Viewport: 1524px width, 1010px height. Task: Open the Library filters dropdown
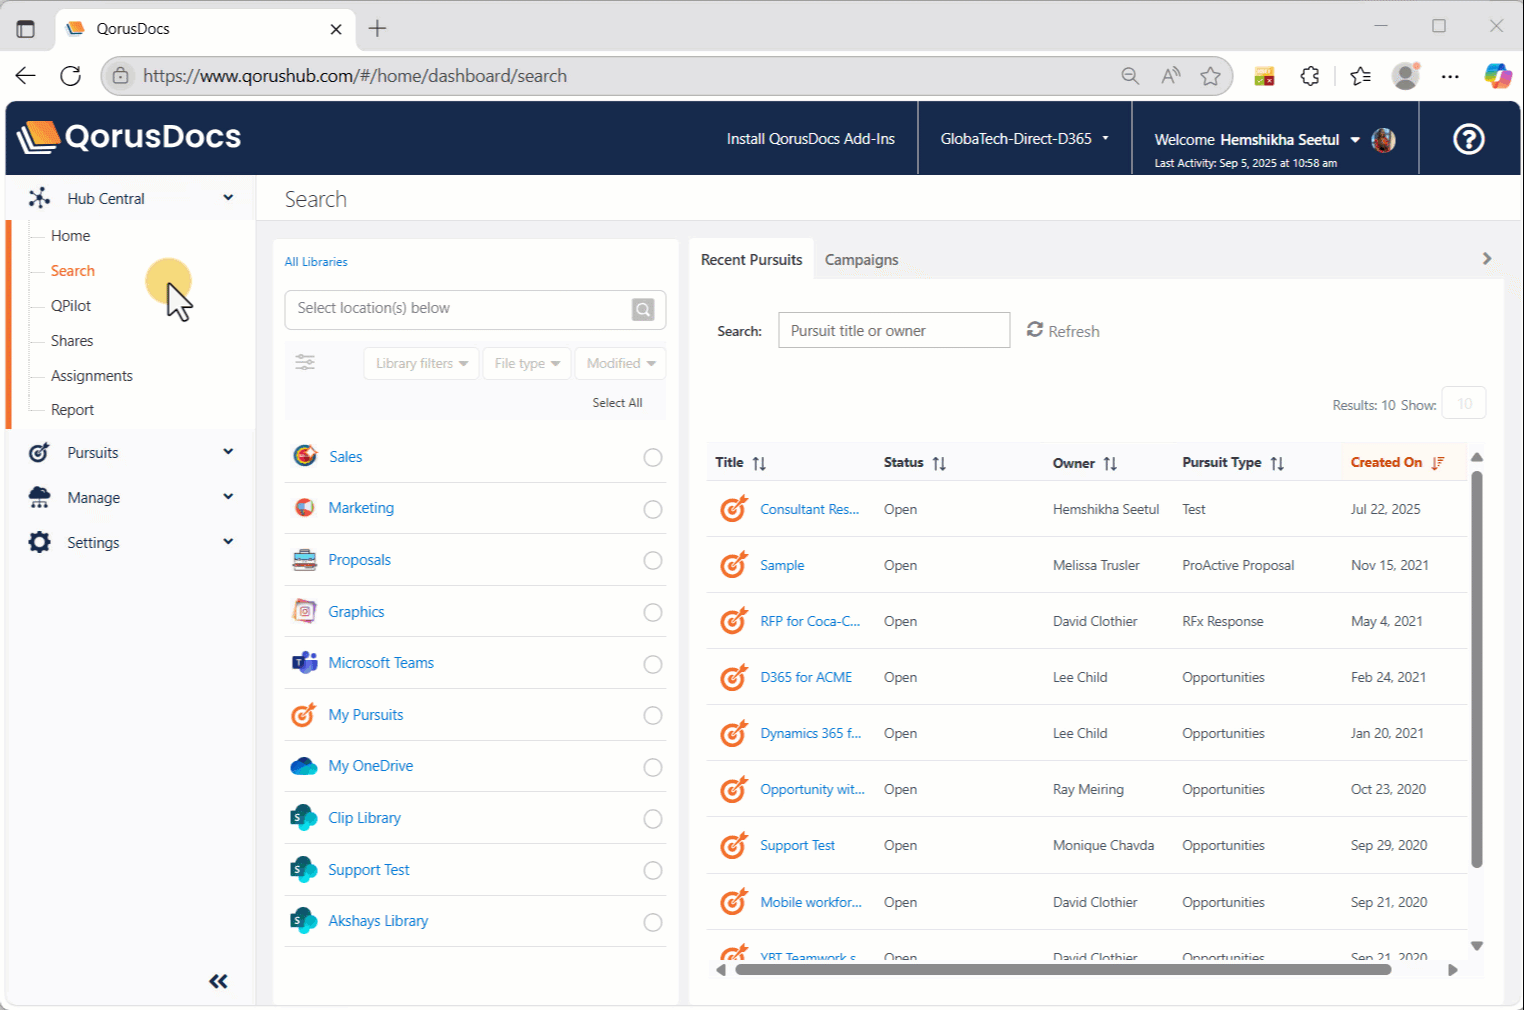coord(421,363)
